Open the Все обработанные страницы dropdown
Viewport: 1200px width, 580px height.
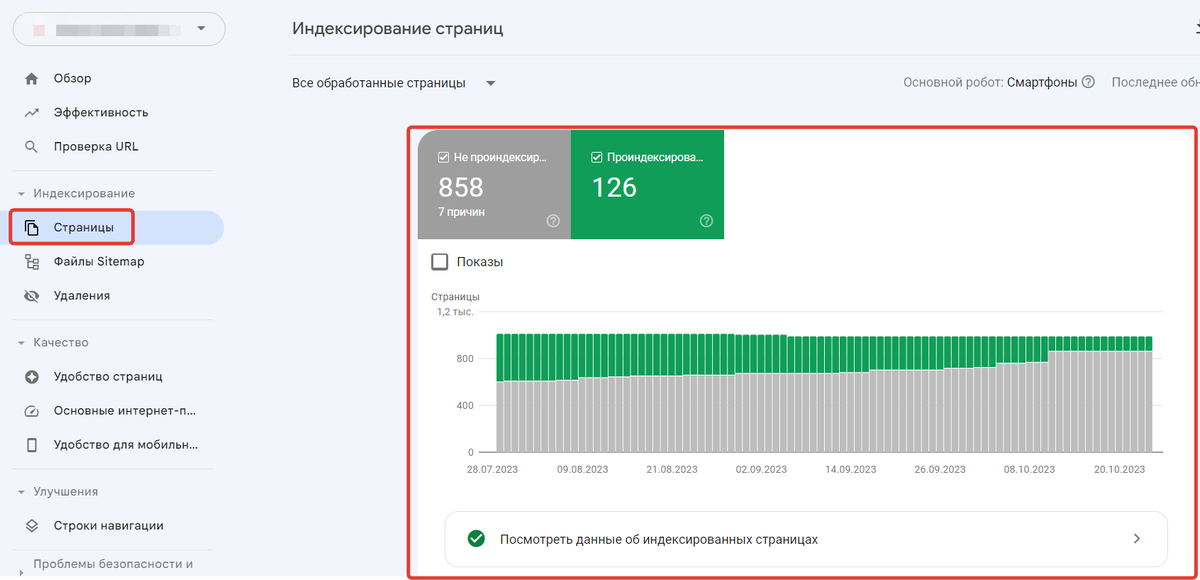pos(391,83)
